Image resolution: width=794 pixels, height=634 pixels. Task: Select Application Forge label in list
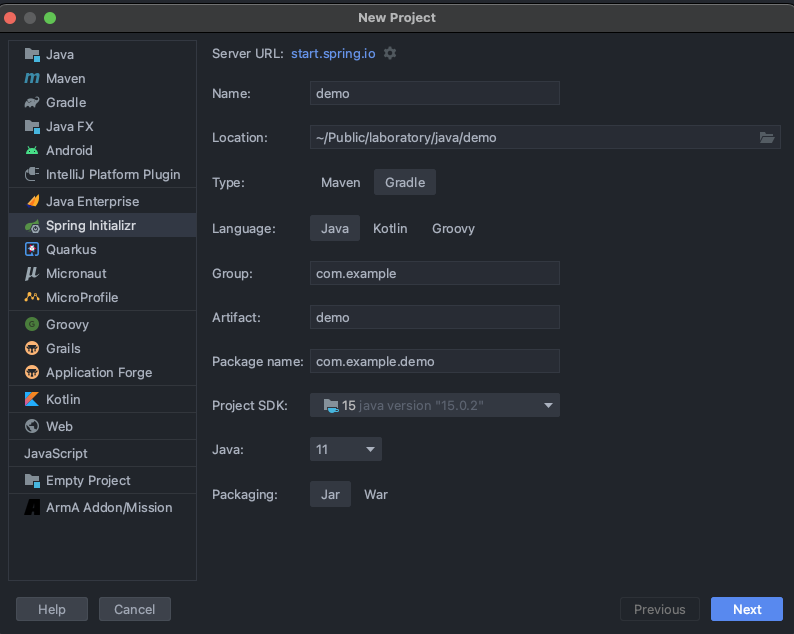coord(99,373)
